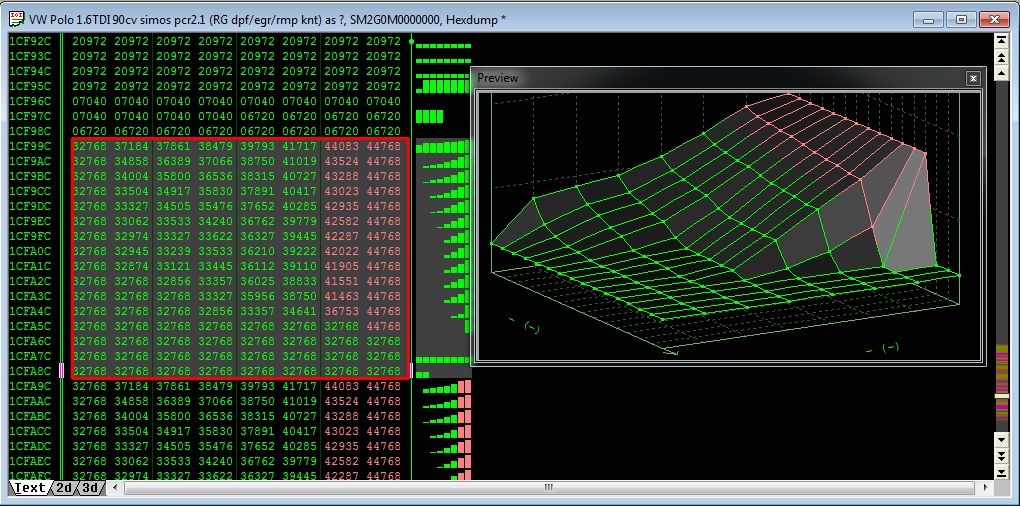1020x506 pixels.
Task: Select cell 43524 in row 1CFAAC
Action: 342,401
